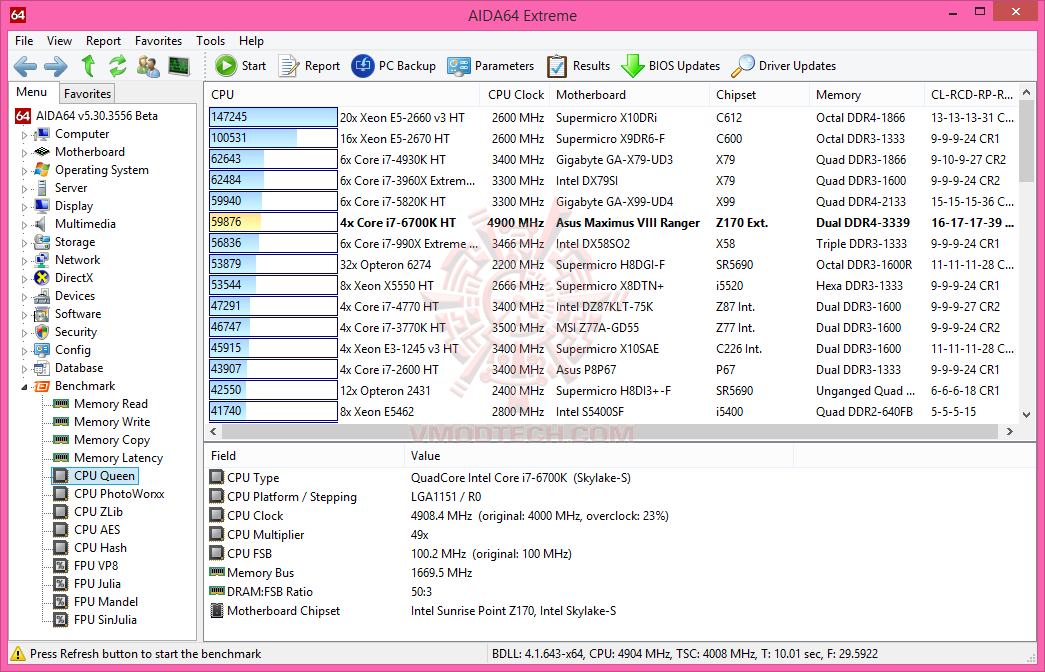Select the 4x Core i7-6700K HT result row

click(612, 223)
